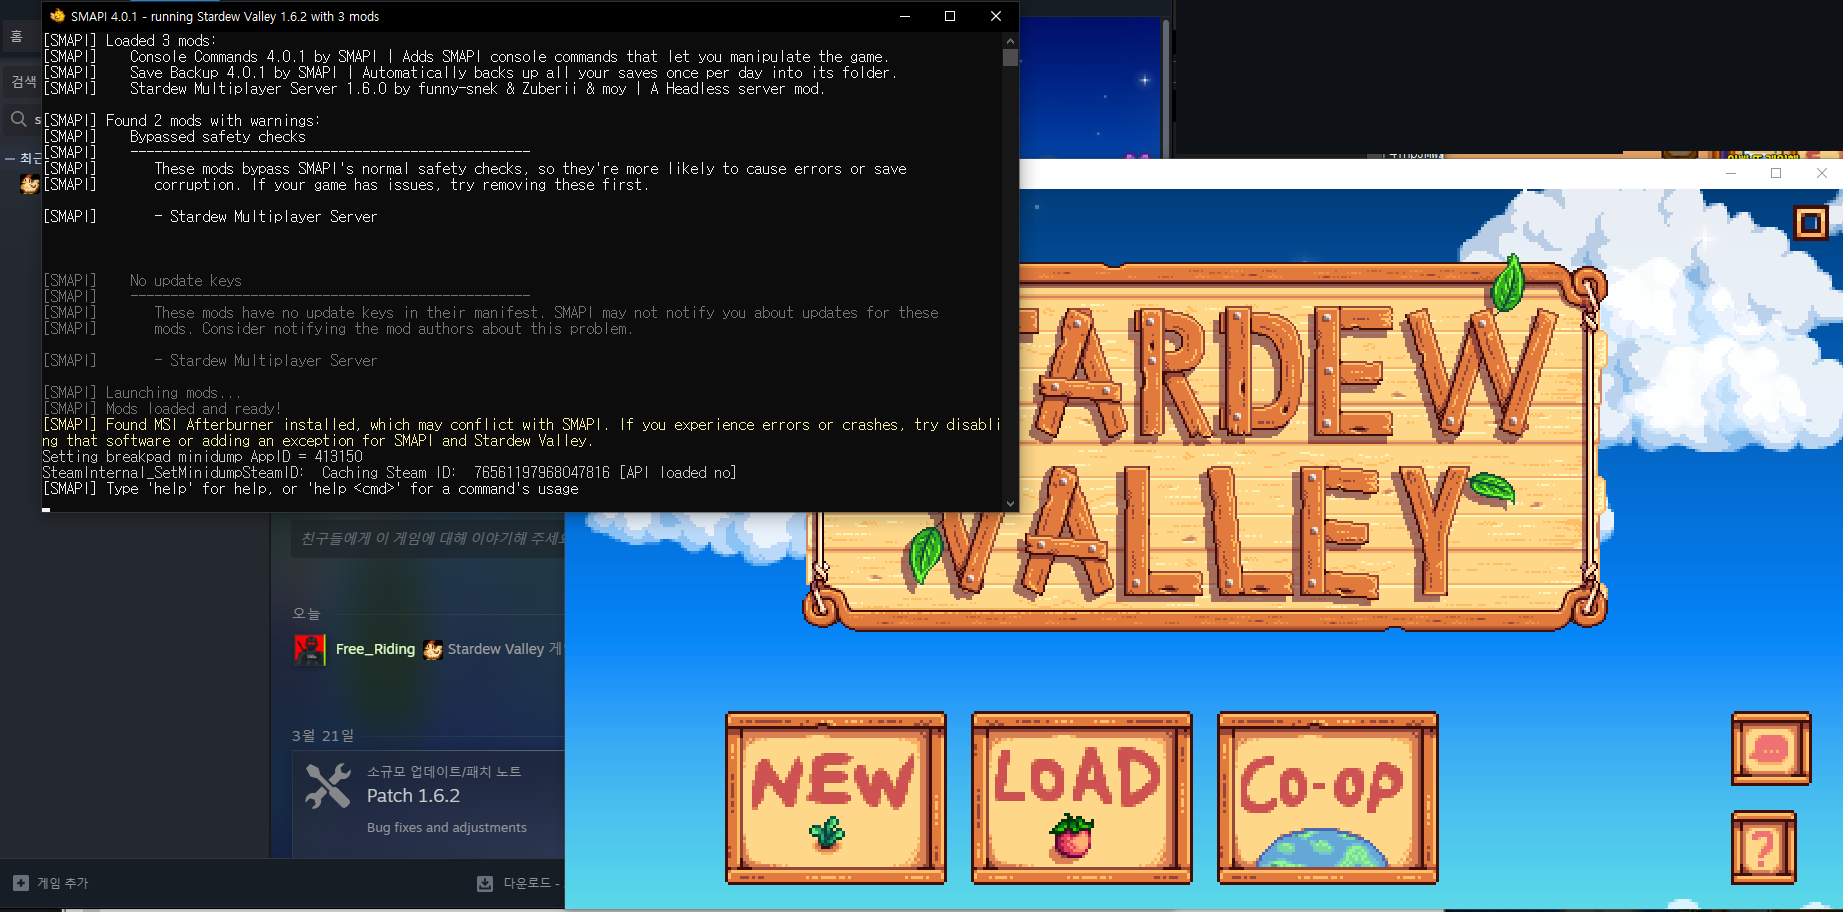Click the SMAPI console scrollbar down arrow
Screen dimensions: 1843x912
click(x=1010, y=503)
